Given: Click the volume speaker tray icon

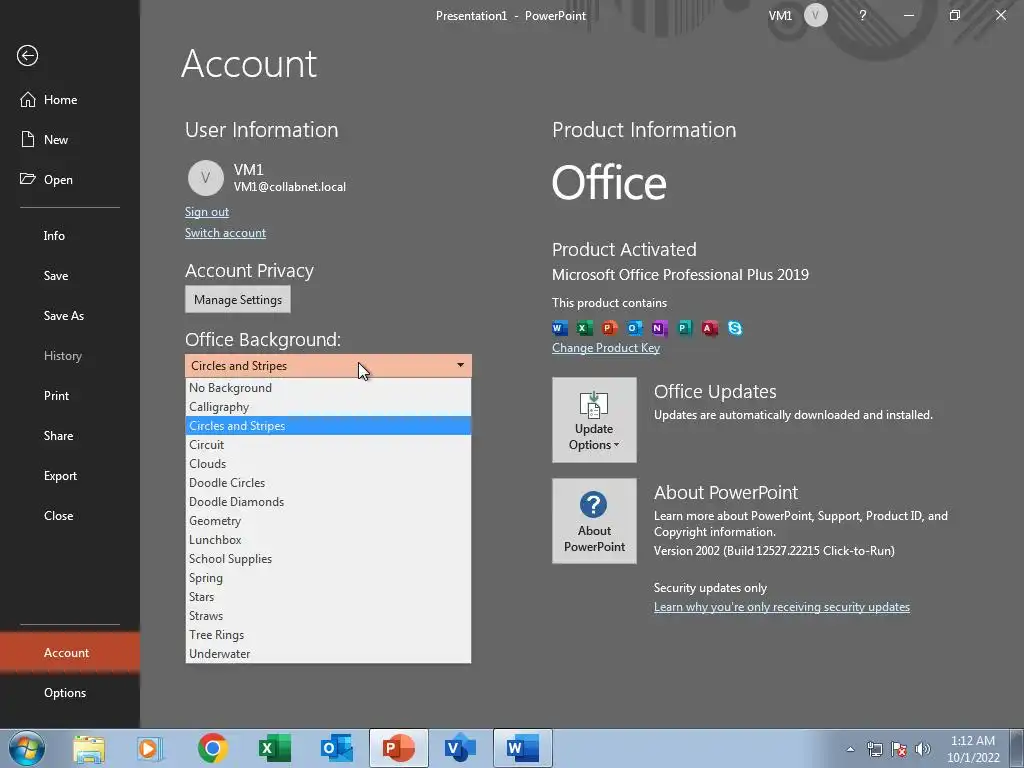Looking at the screenshot, I should [923, 749].
